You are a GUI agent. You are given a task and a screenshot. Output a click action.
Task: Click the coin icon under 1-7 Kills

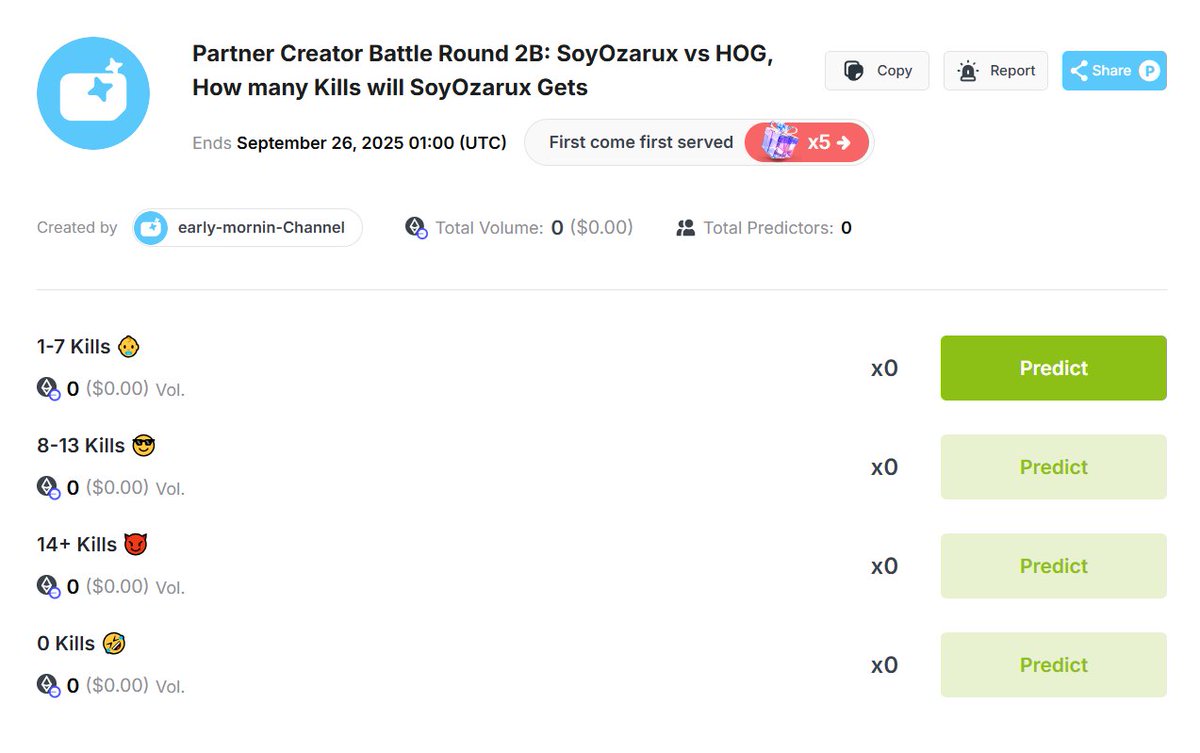tap(48, 388)
